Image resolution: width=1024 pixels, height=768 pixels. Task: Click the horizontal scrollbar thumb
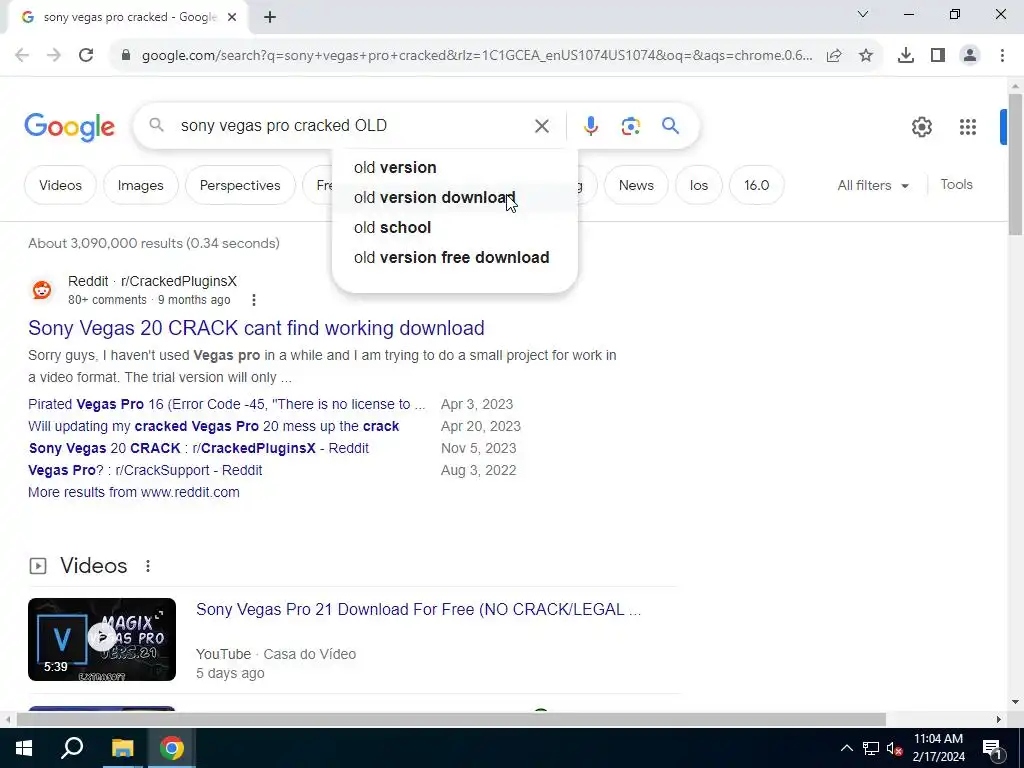[x=451, y=720]
